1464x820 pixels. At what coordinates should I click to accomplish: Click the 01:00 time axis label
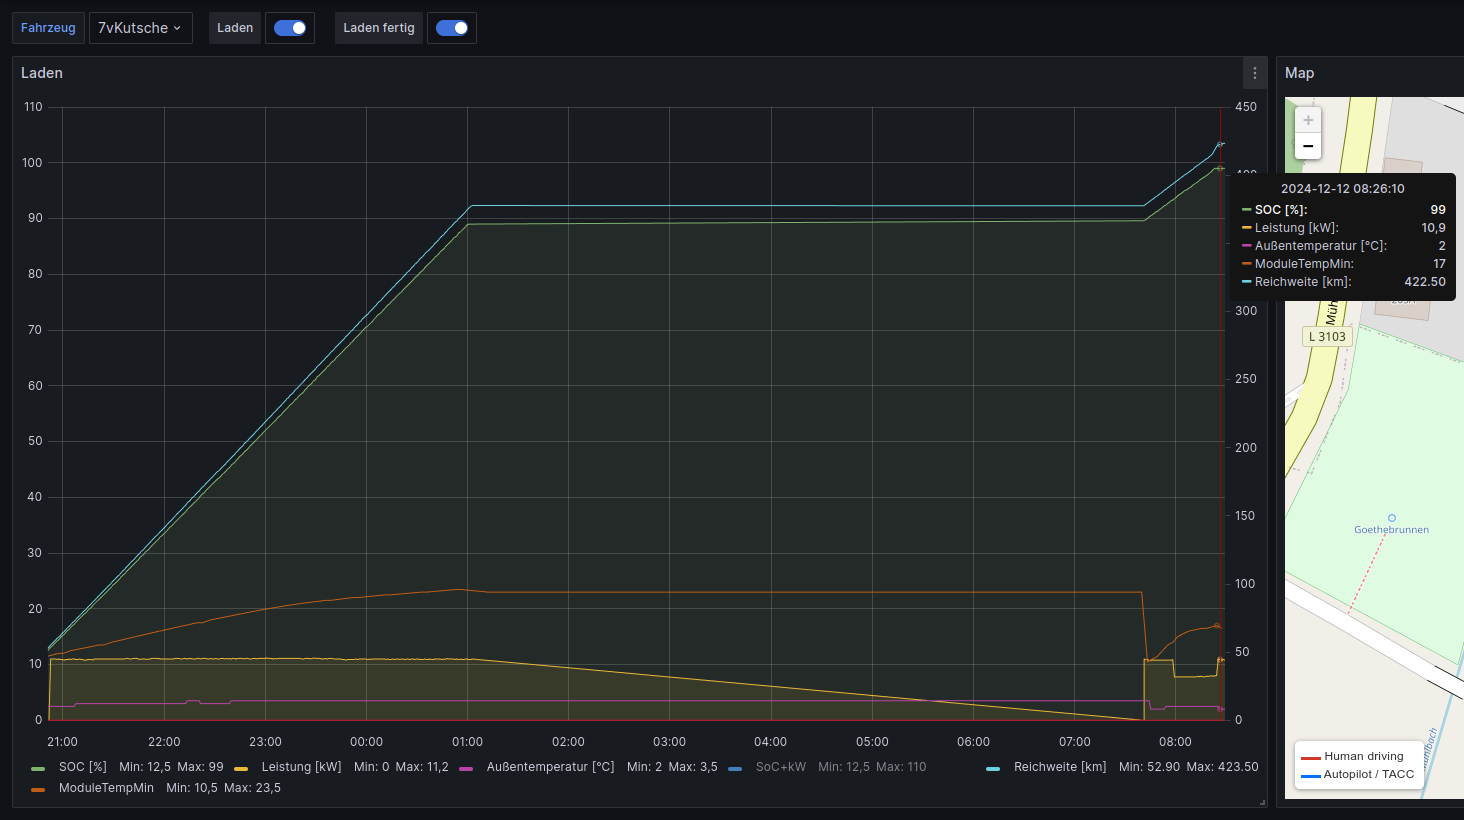467,742
